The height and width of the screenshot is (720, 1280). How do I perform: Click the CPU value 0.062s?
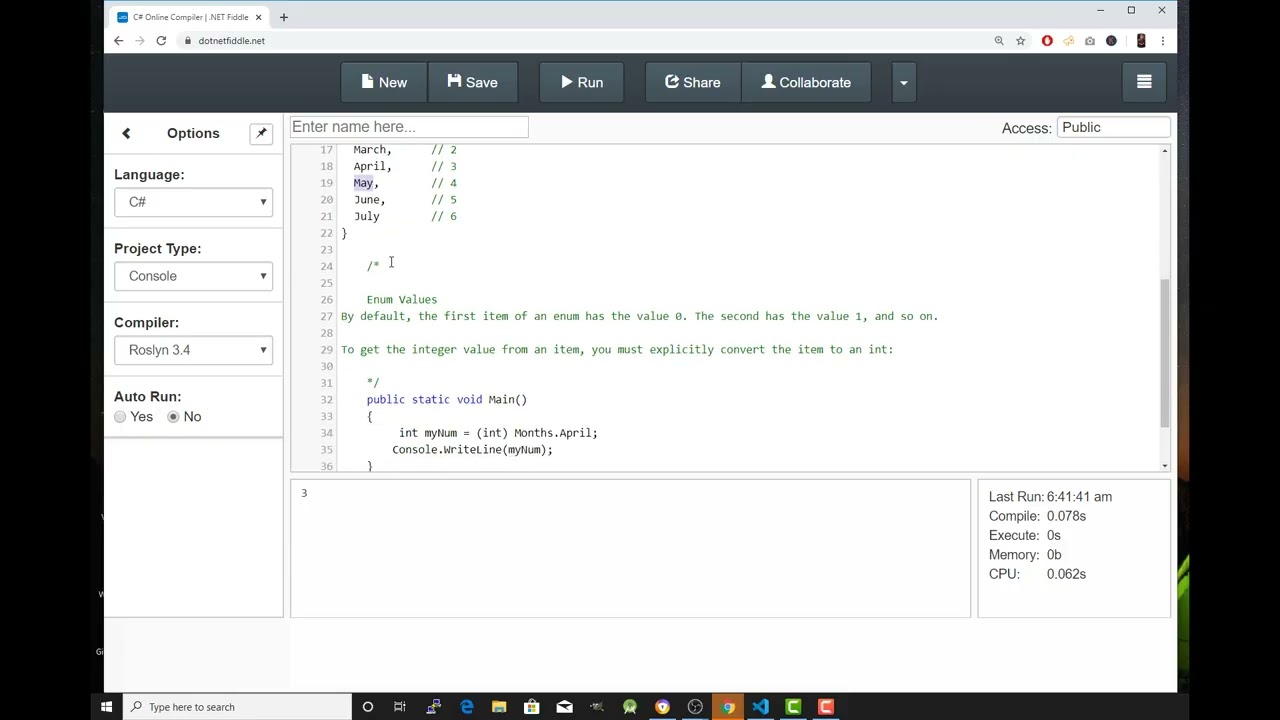coord(1066,574)
